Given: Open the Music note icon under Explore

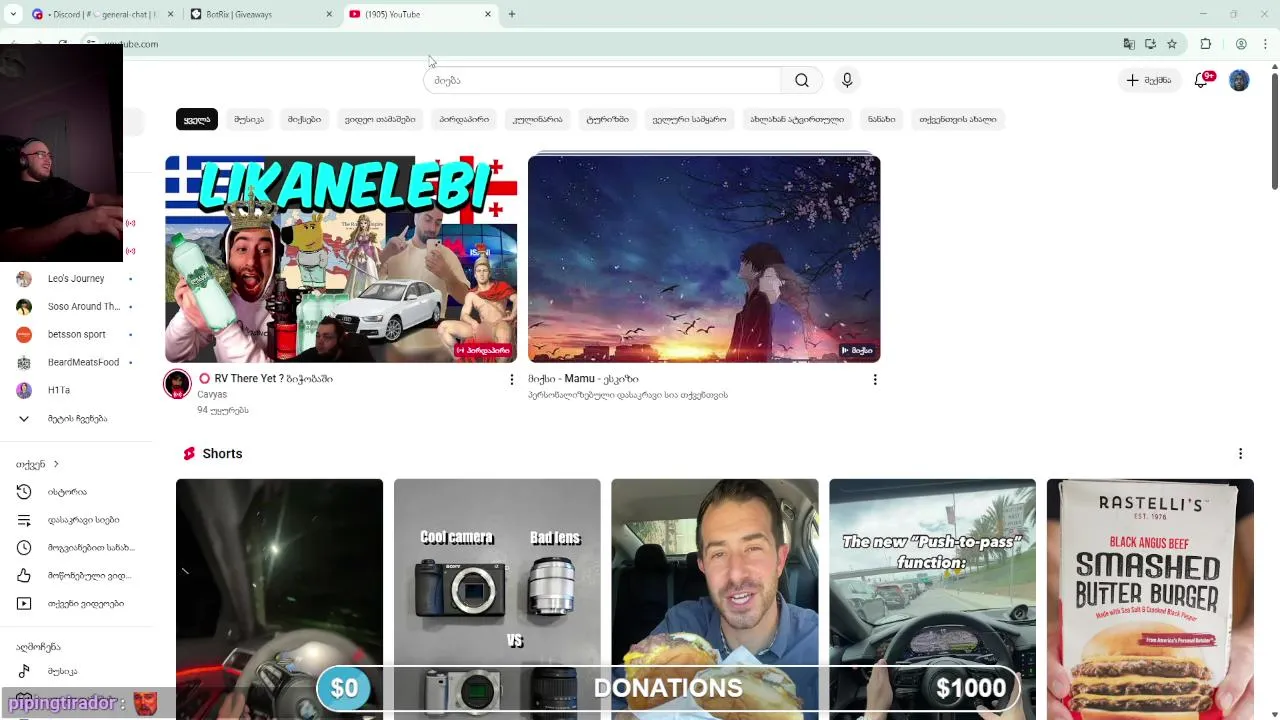Looking at the screenshot, I should click(x=24, y=671).
